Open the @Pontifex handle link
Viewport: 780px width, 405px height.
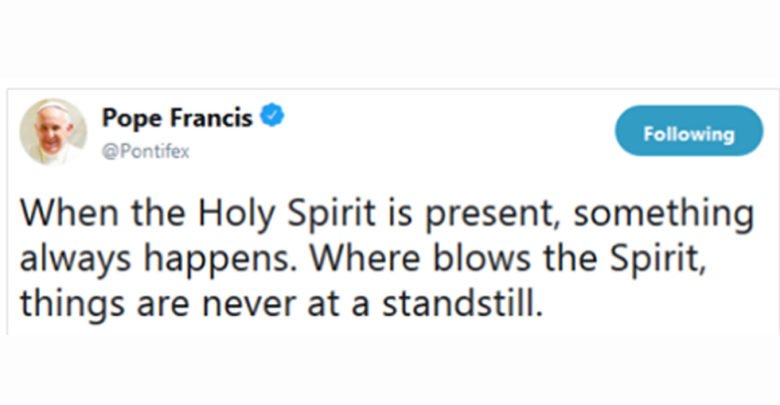145,151
